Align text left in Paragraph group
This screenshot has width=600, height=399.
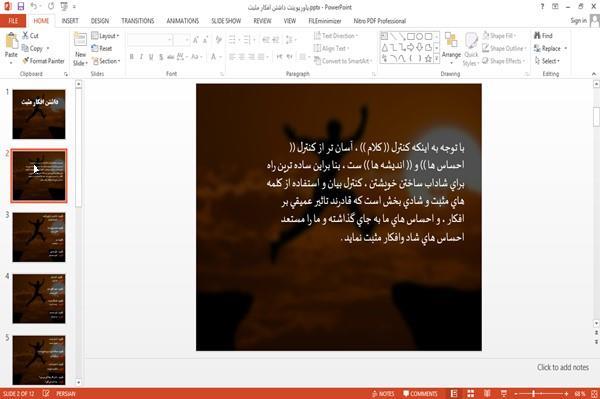[232, 57]
